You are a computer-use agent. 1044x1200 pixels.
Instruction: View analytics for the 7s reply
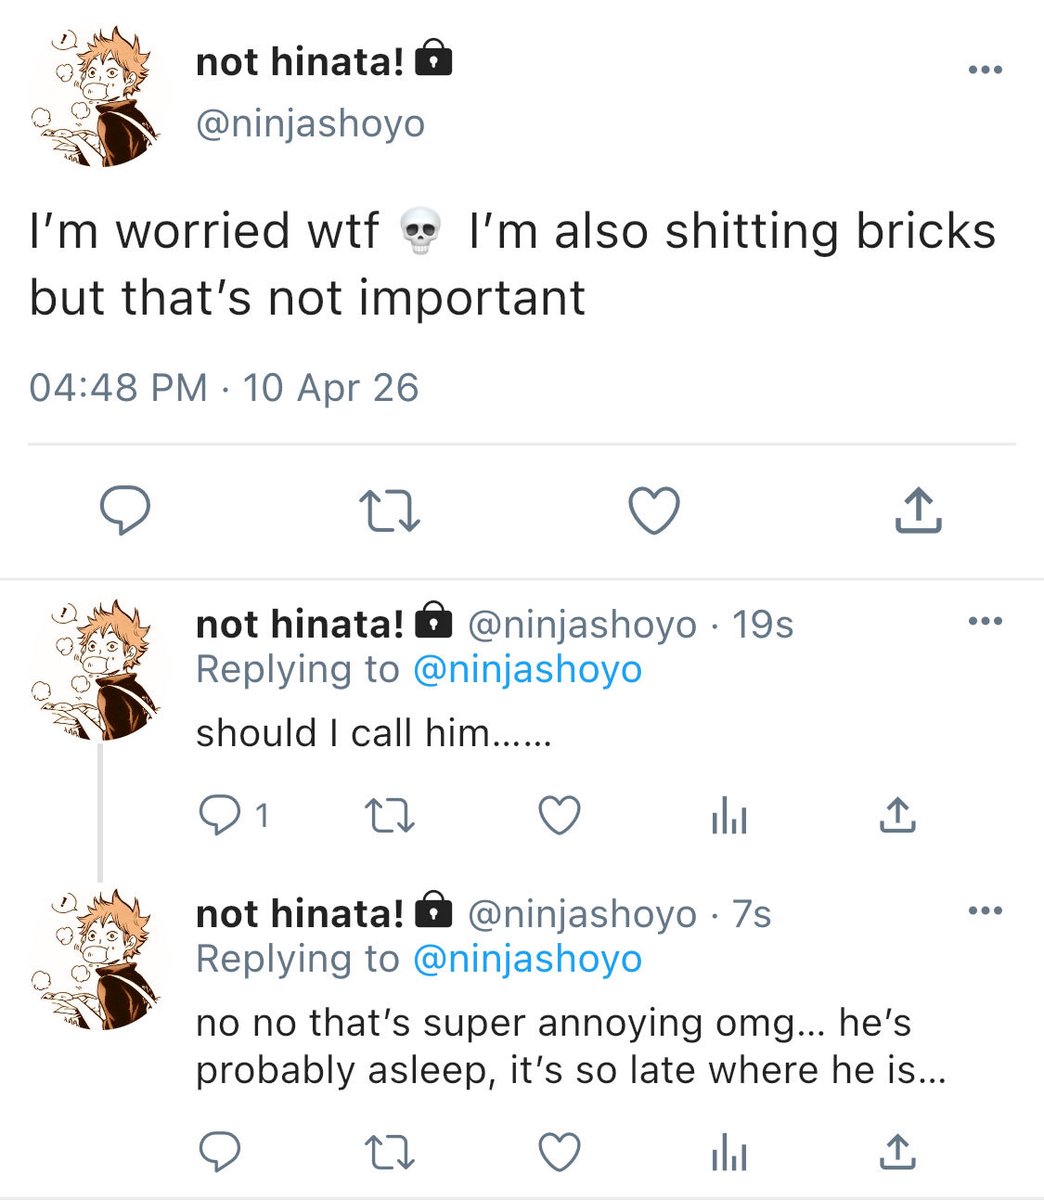729,1153
